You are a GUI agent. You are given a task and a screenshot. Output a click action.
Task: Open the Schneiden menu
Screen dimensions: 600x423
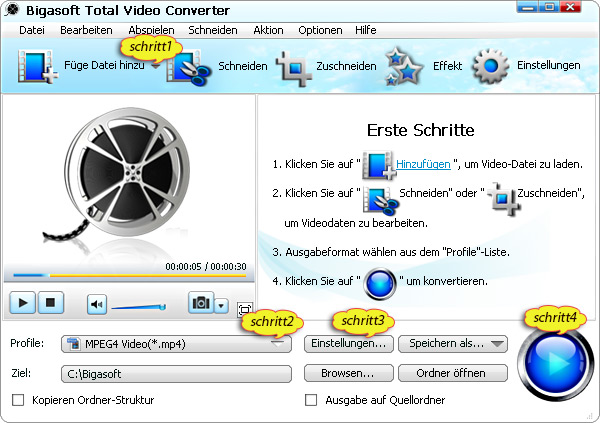pos(213,30)
